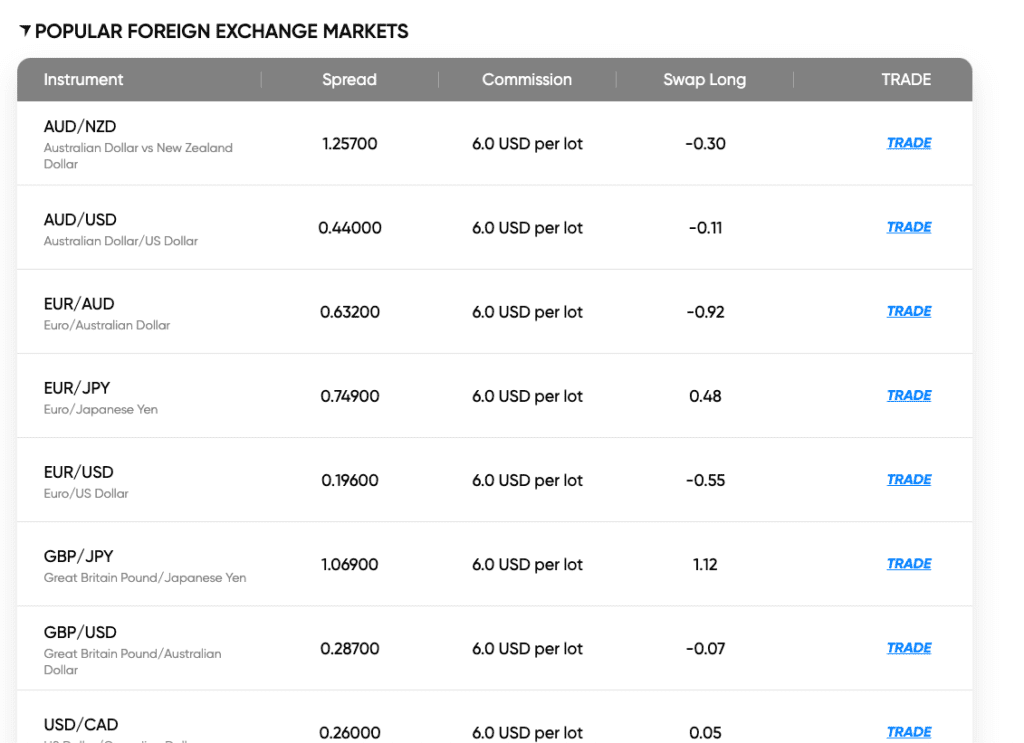Select the AUD/NZD instrument name
Viewport: 1024px width, 743px height.
coord(80,127)
